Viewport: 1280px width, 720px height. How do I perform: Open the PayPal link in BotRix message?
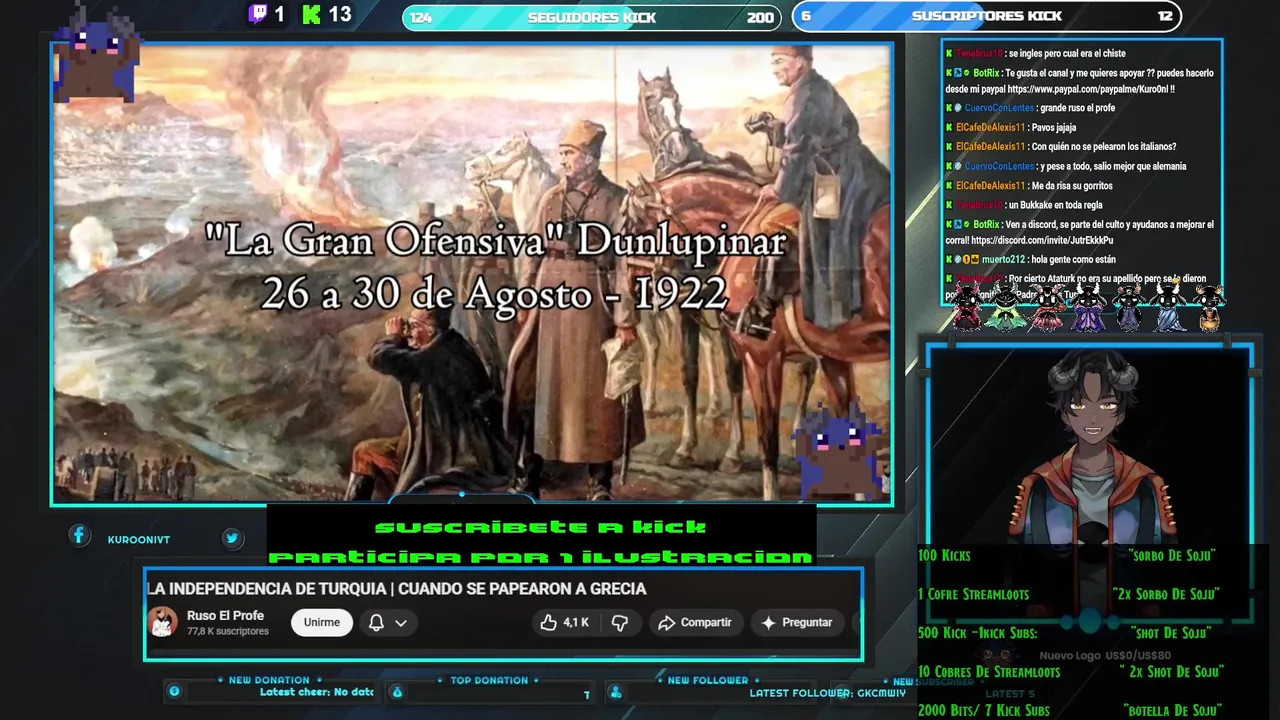(x=1090, y=89)
